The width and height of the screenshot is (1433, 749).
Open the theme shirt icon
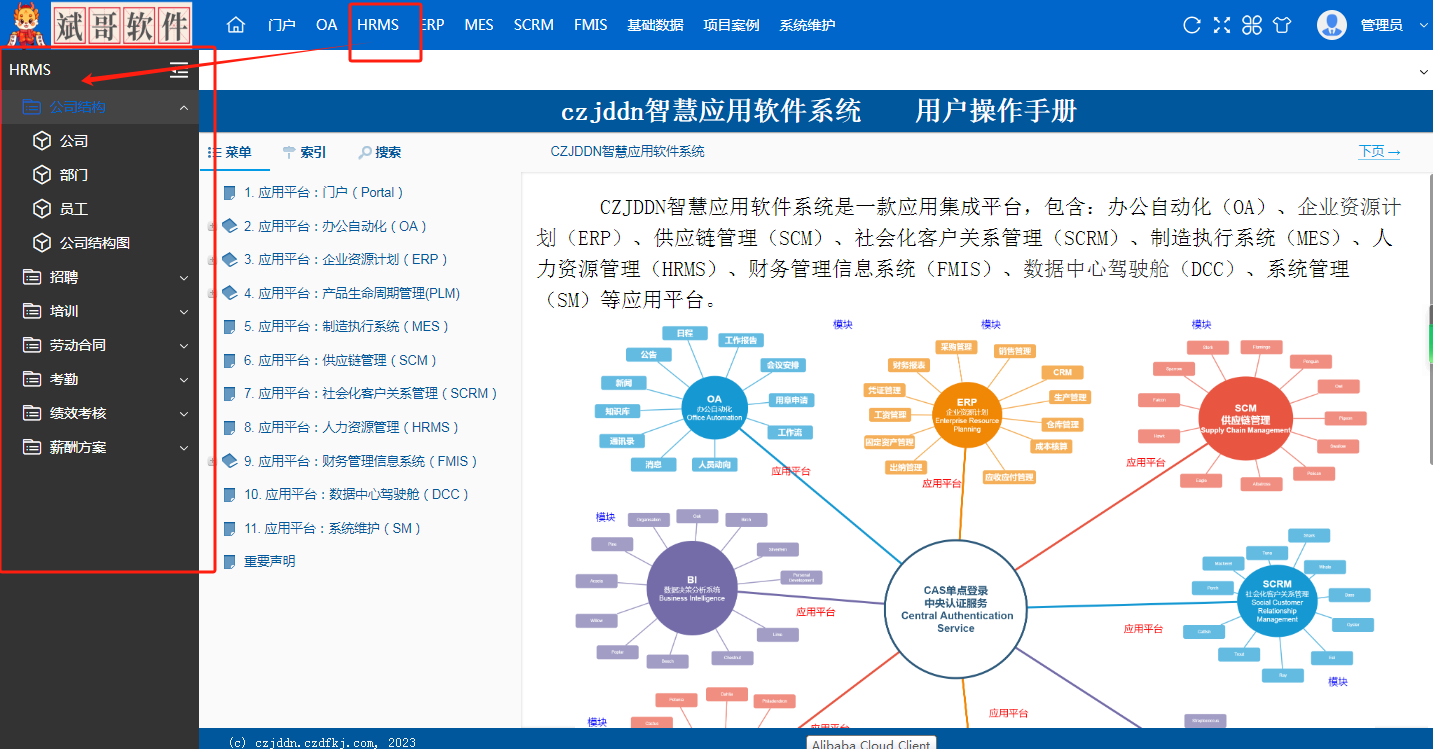pos(1283,25)
